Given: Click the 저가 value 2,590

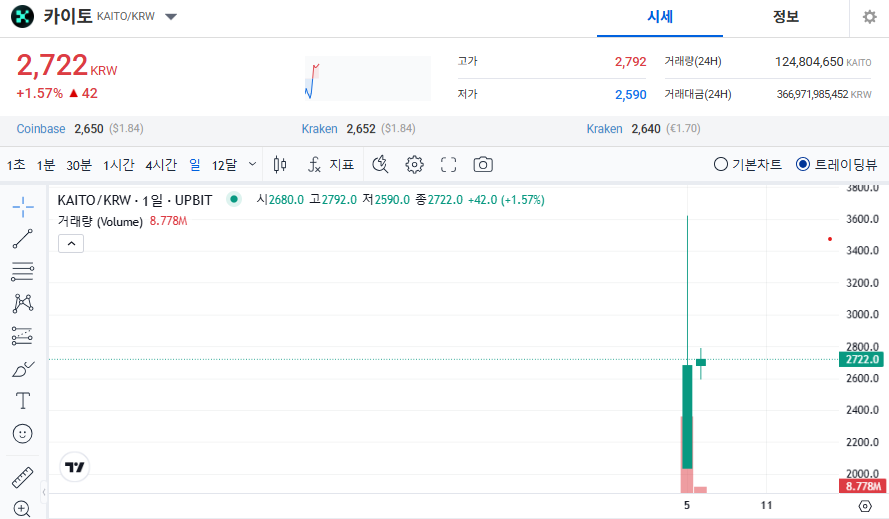Looking at the screenshot, I should click(630, 95).
